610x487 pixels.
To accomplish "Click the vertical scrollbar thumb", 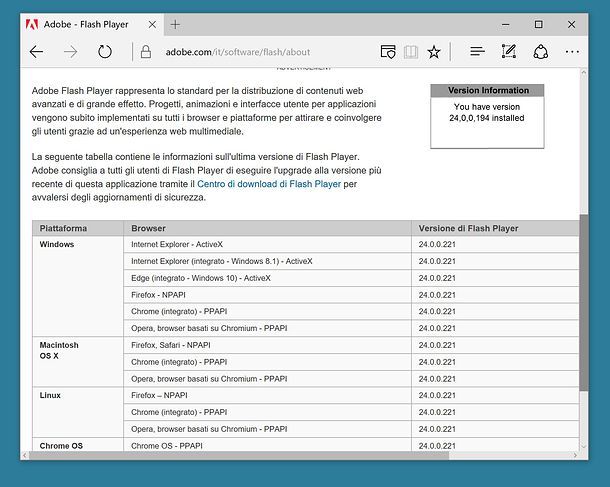I will pyautogui.click(x=584, y=303).
